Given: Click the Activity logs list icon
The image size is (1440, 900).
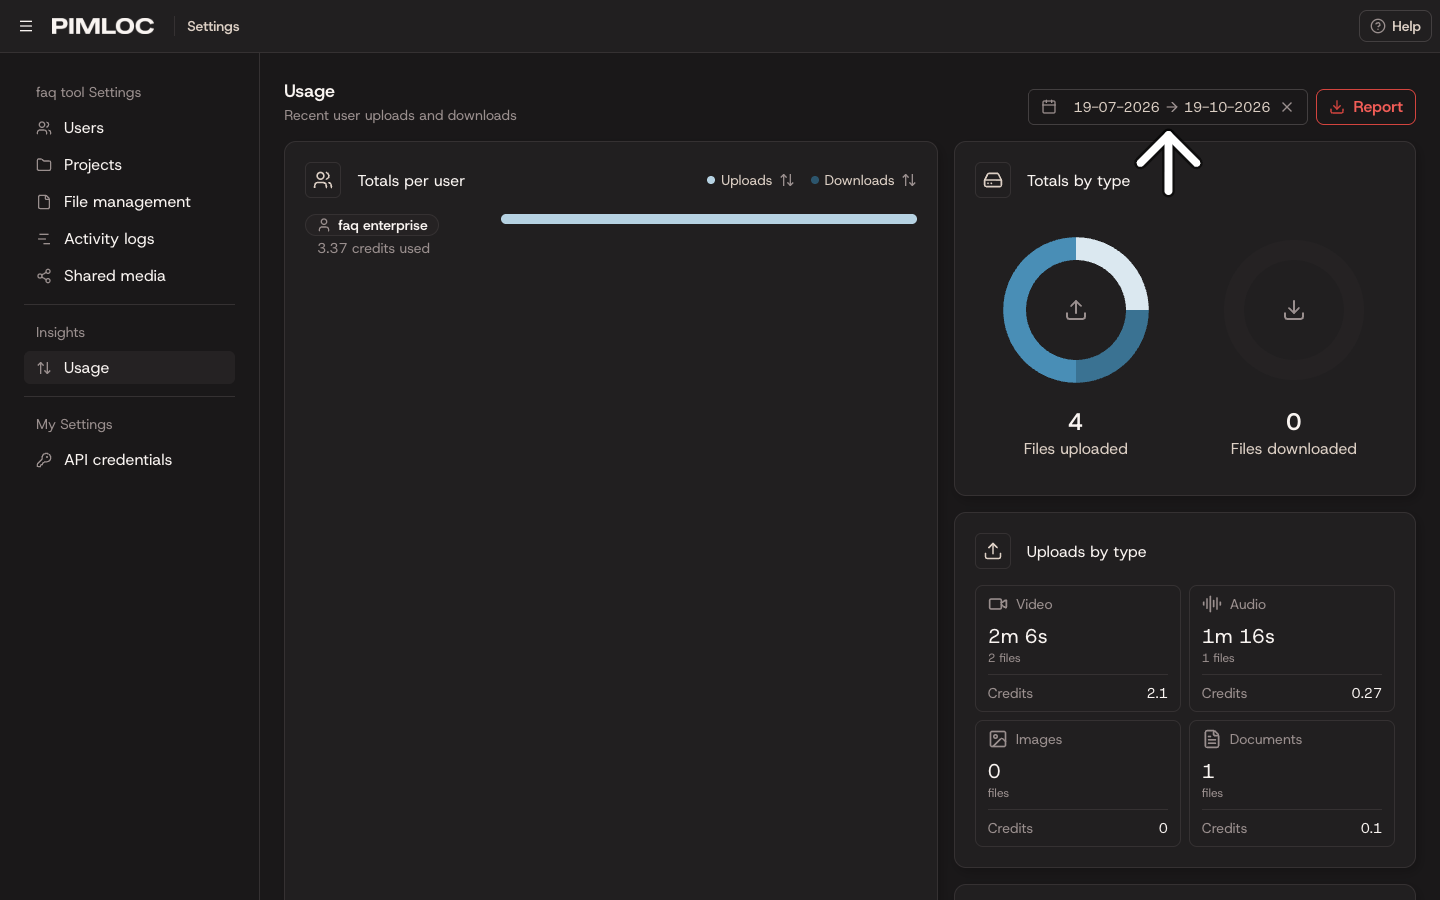Looking at the screenshot, I should (x=44, y=239).
